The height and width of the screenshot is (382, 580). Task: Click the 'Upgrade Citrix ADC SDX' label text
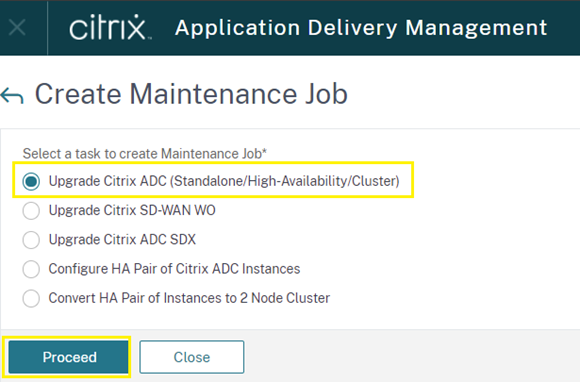tap(122, 240)
